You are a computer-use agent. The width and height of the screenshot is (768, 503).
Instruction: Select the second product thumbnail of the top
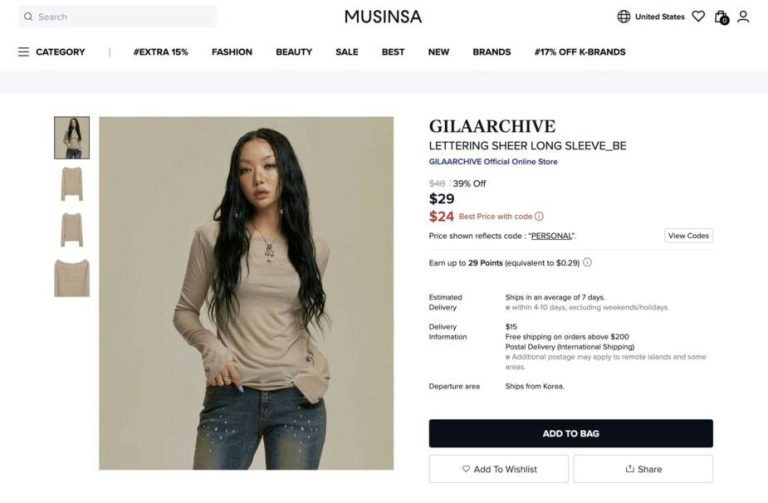tap(72, 184)
